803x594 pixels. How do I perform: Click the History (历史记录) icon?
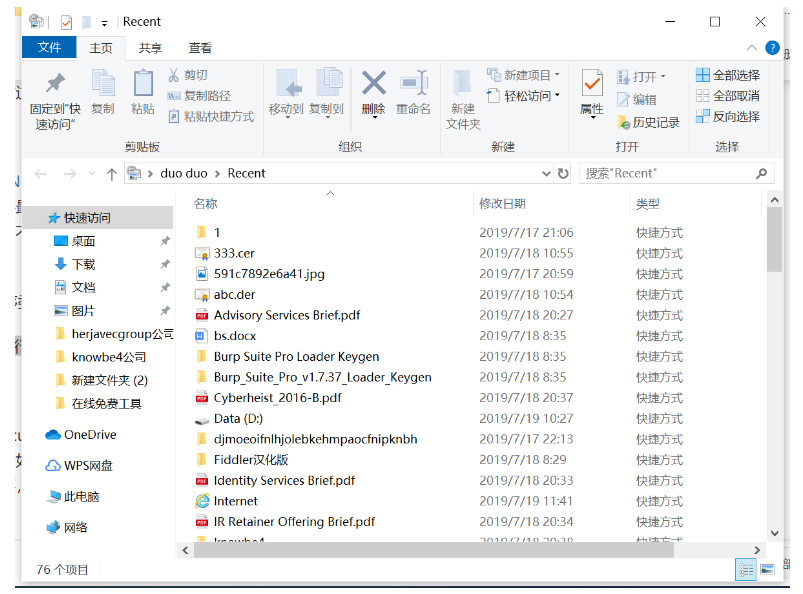tap(623, 122)
